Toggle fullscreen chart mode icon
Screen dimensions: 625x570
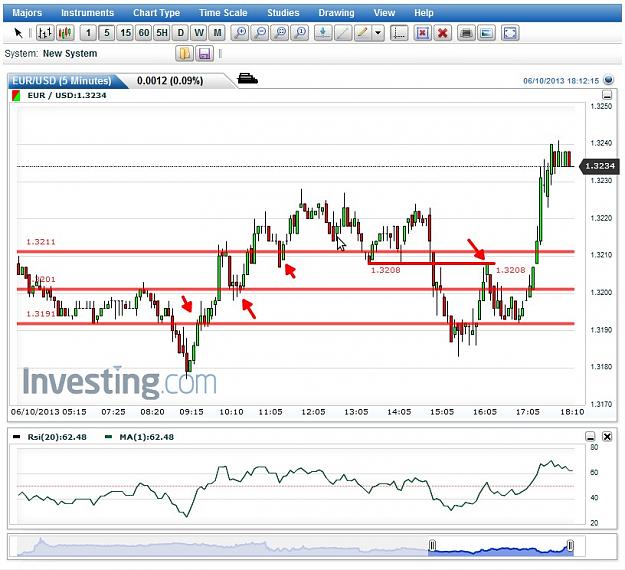pyautogui.click(x=510, y=33)
